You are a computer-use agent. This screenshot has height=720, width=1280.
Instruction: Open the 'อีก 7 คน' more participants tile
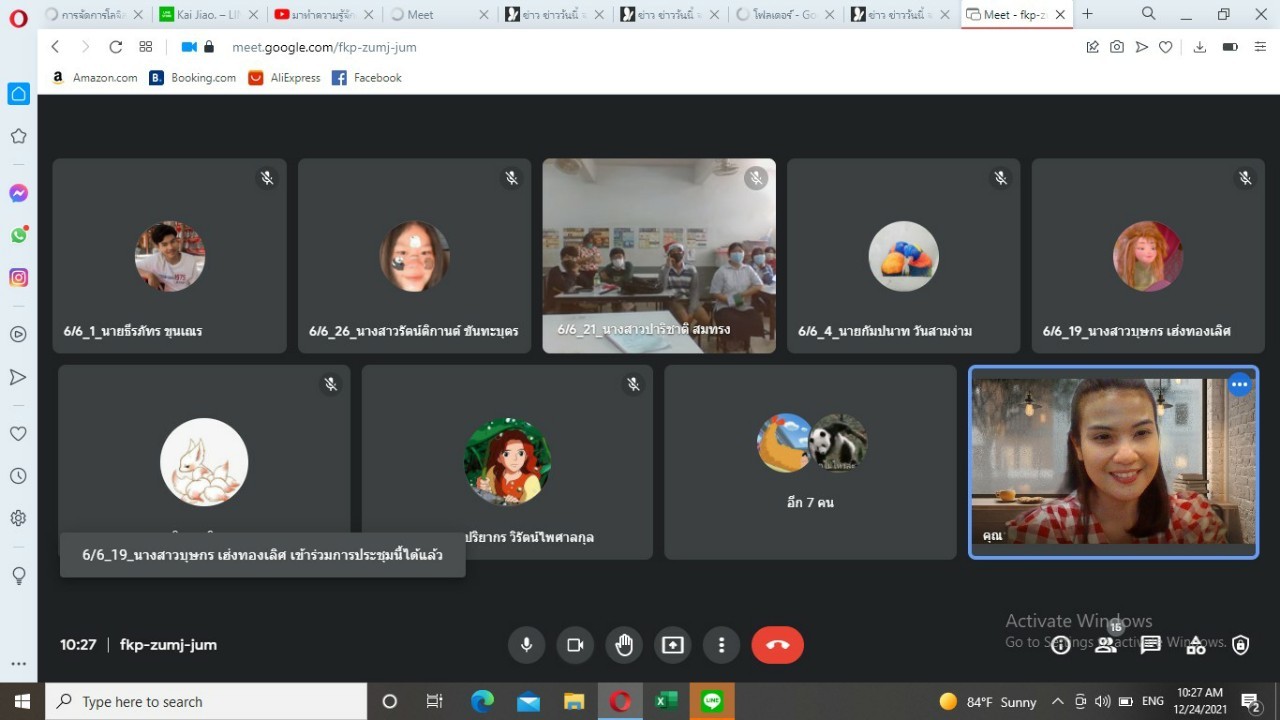click(x=810, y=462)
